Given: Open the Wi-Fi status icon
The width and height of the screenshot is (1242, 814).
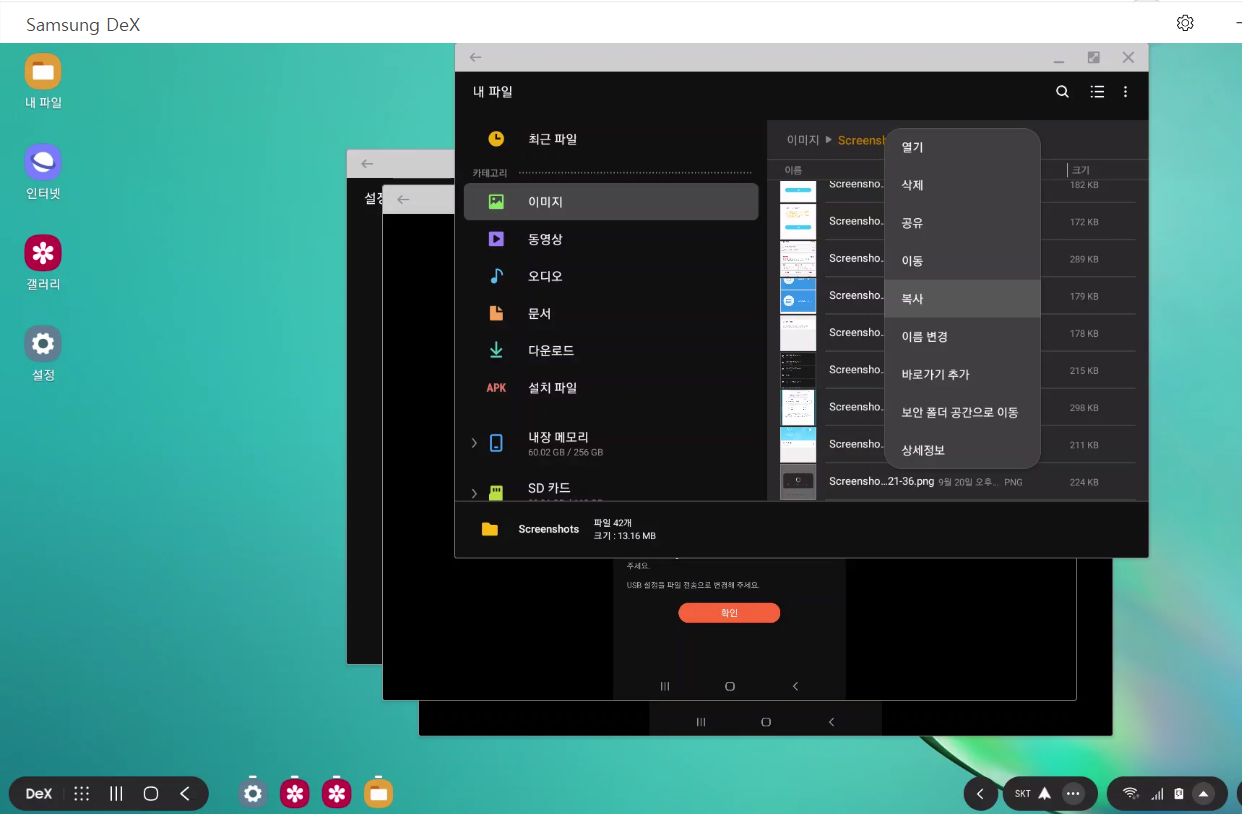Looking at the screenshot, I should point(1131,794).
